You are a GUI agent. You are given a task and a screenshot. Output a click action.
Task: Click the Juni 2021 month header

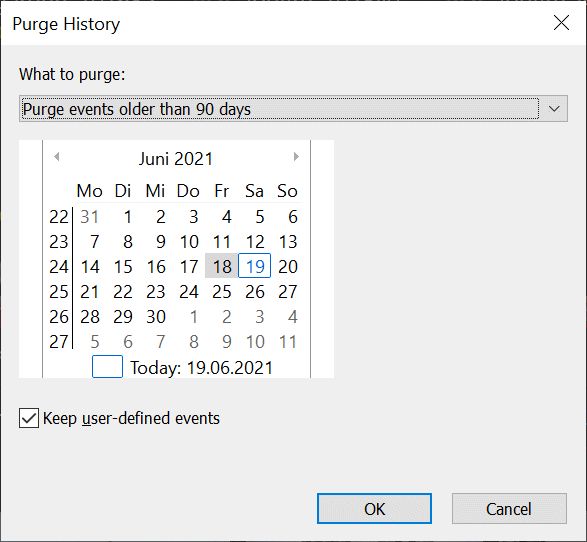176,159
